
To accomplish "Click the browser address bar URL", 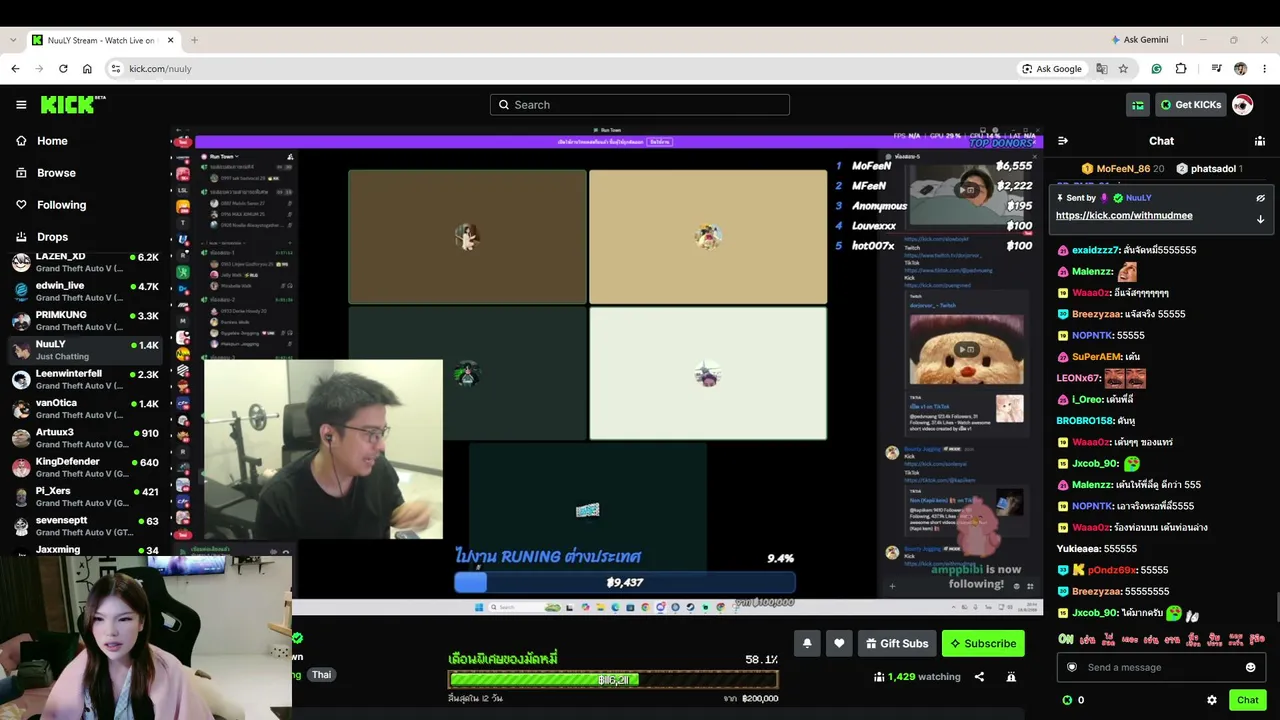I will click(x=160, y=69).
